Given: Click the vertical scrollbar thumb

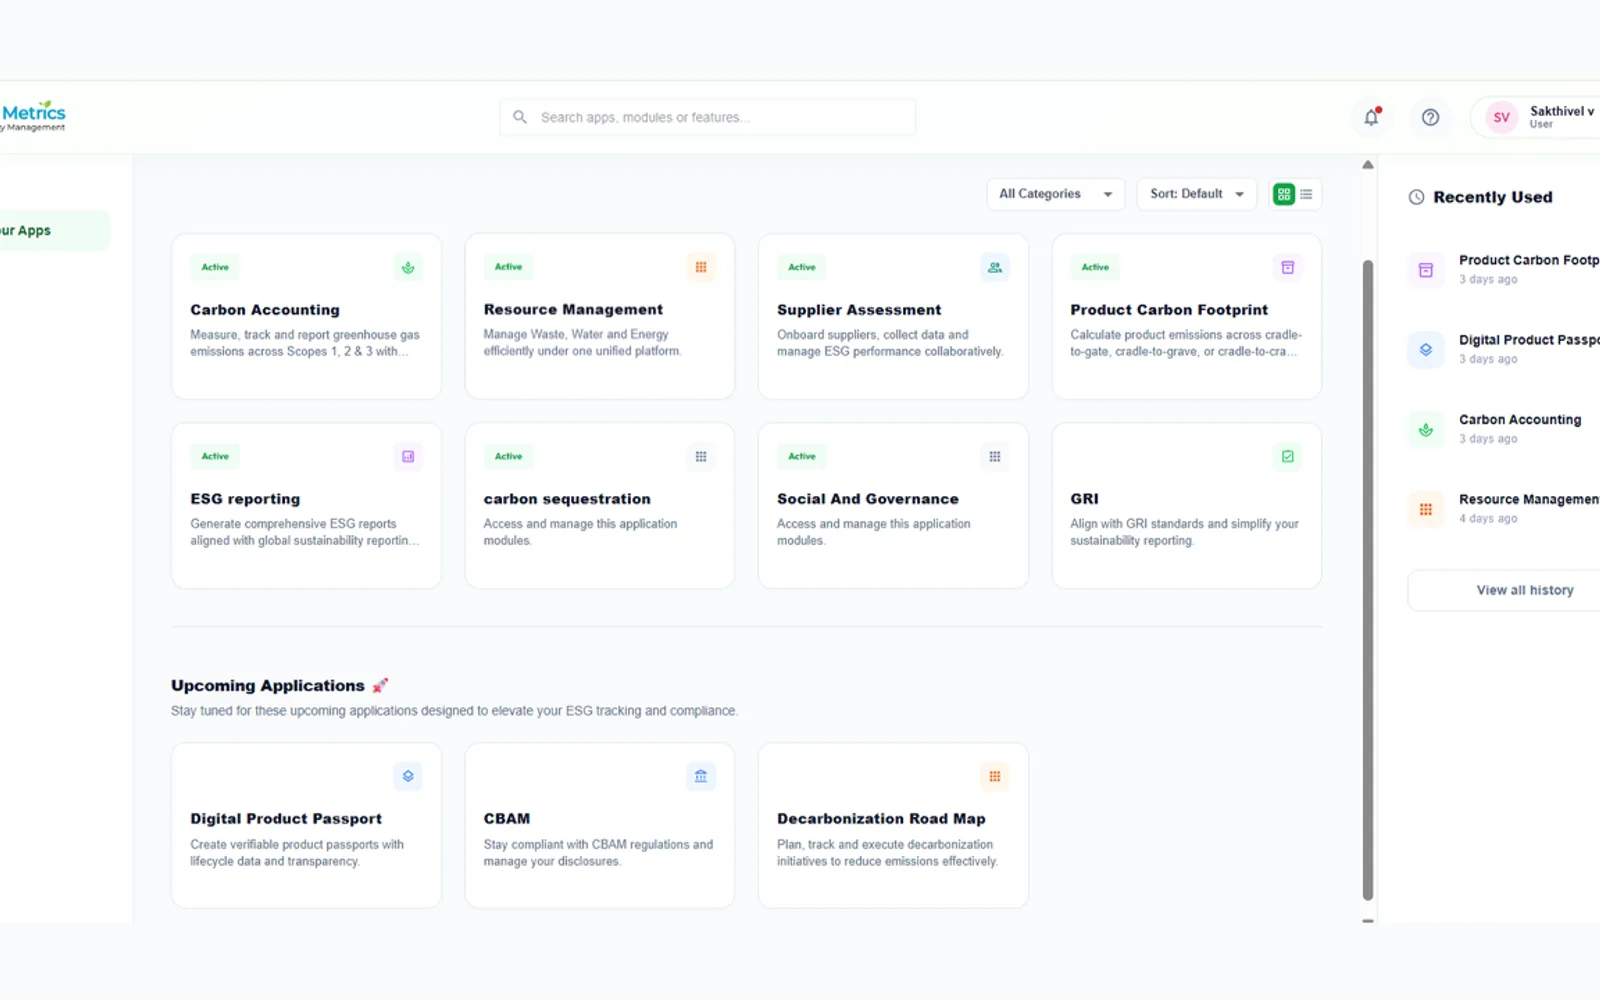Looking at the screenshot, I should tap(1368, 580).
